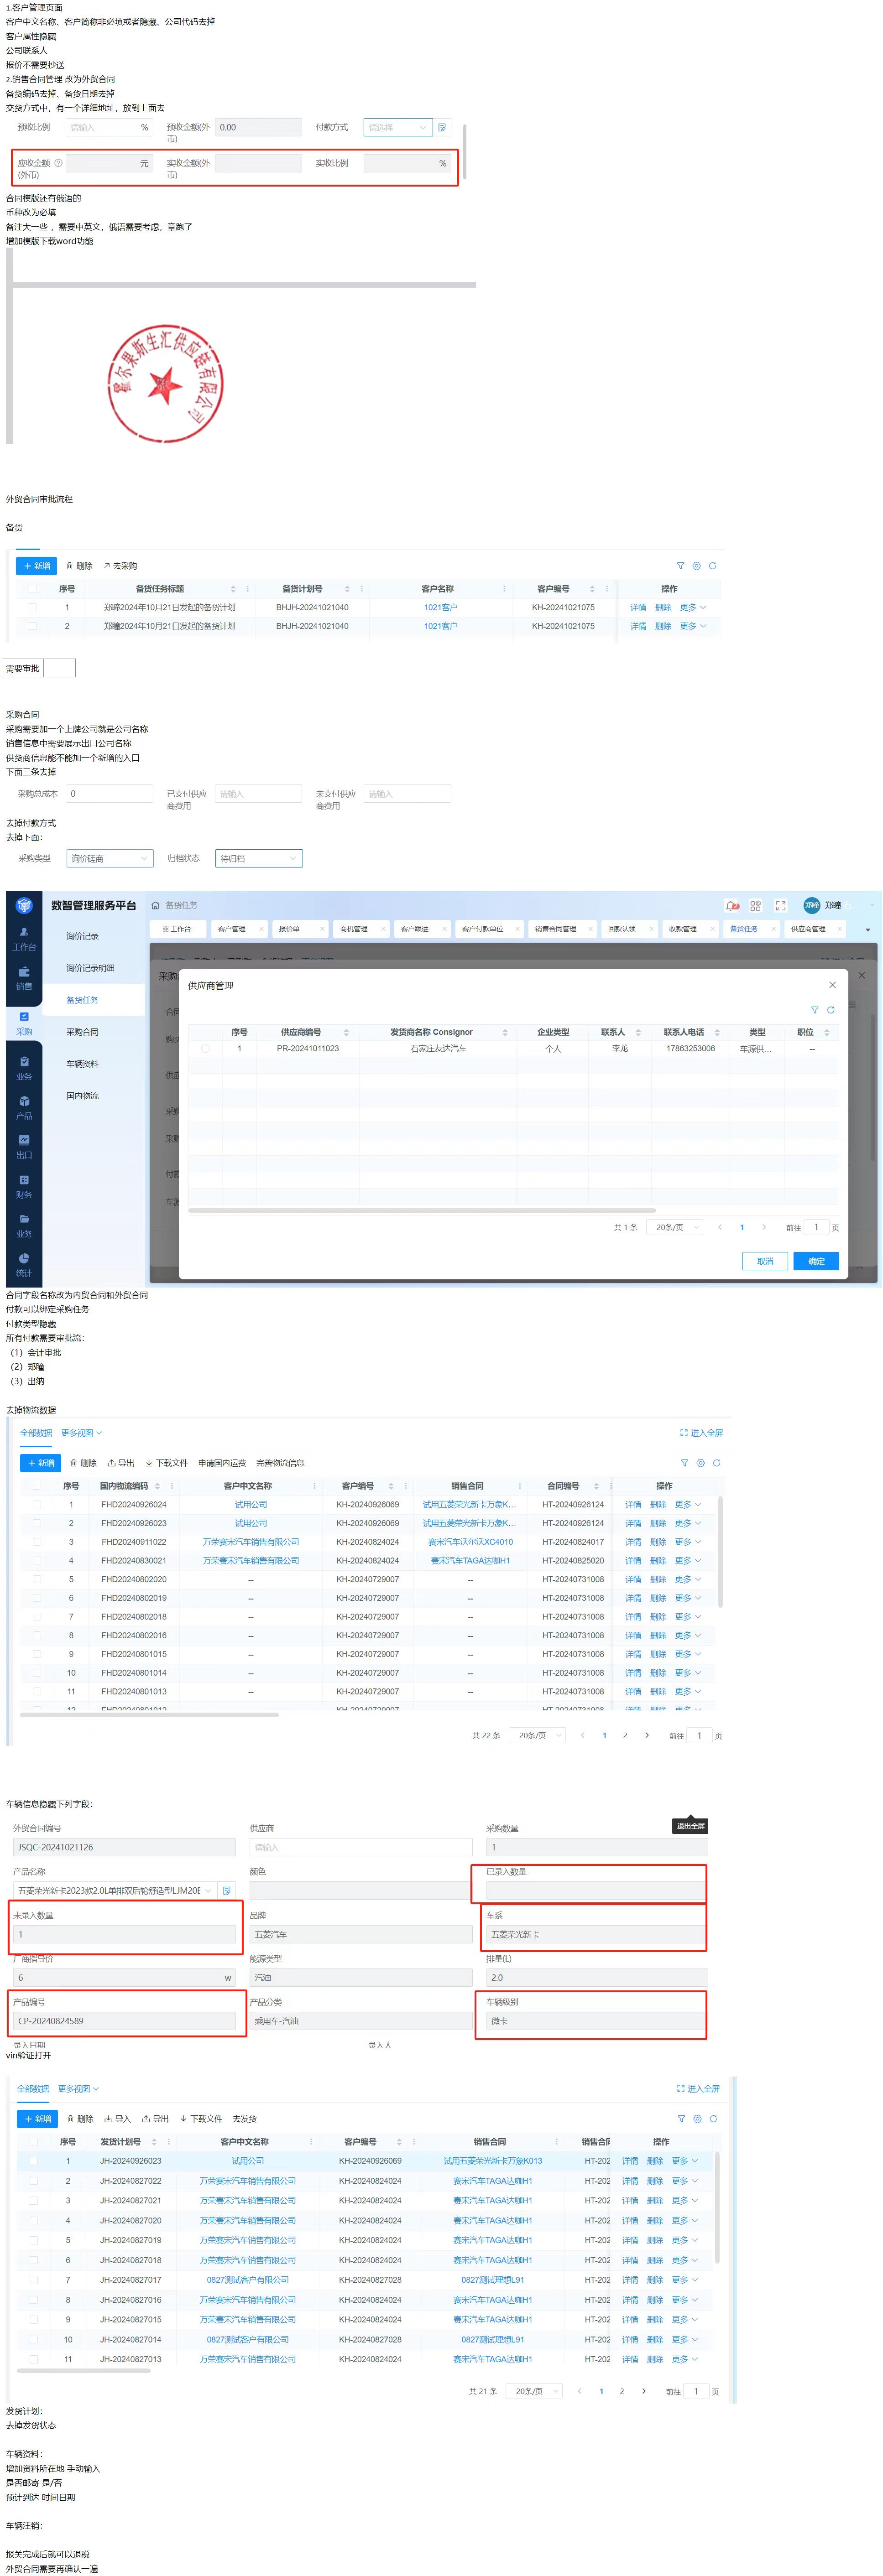Click refresh icon above 备货任务标题 table

tap(712, 566)
